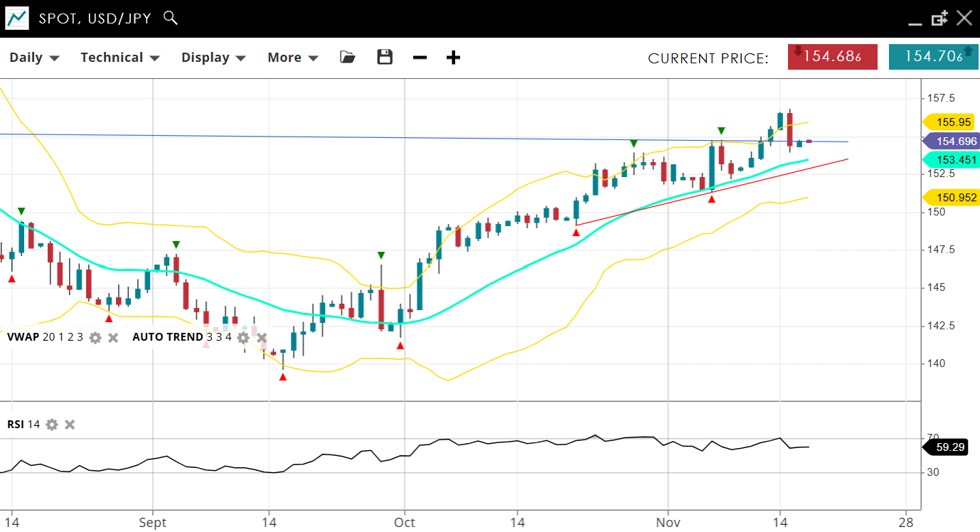Click the purple 154.696 price tag on axis

[949, 142]
